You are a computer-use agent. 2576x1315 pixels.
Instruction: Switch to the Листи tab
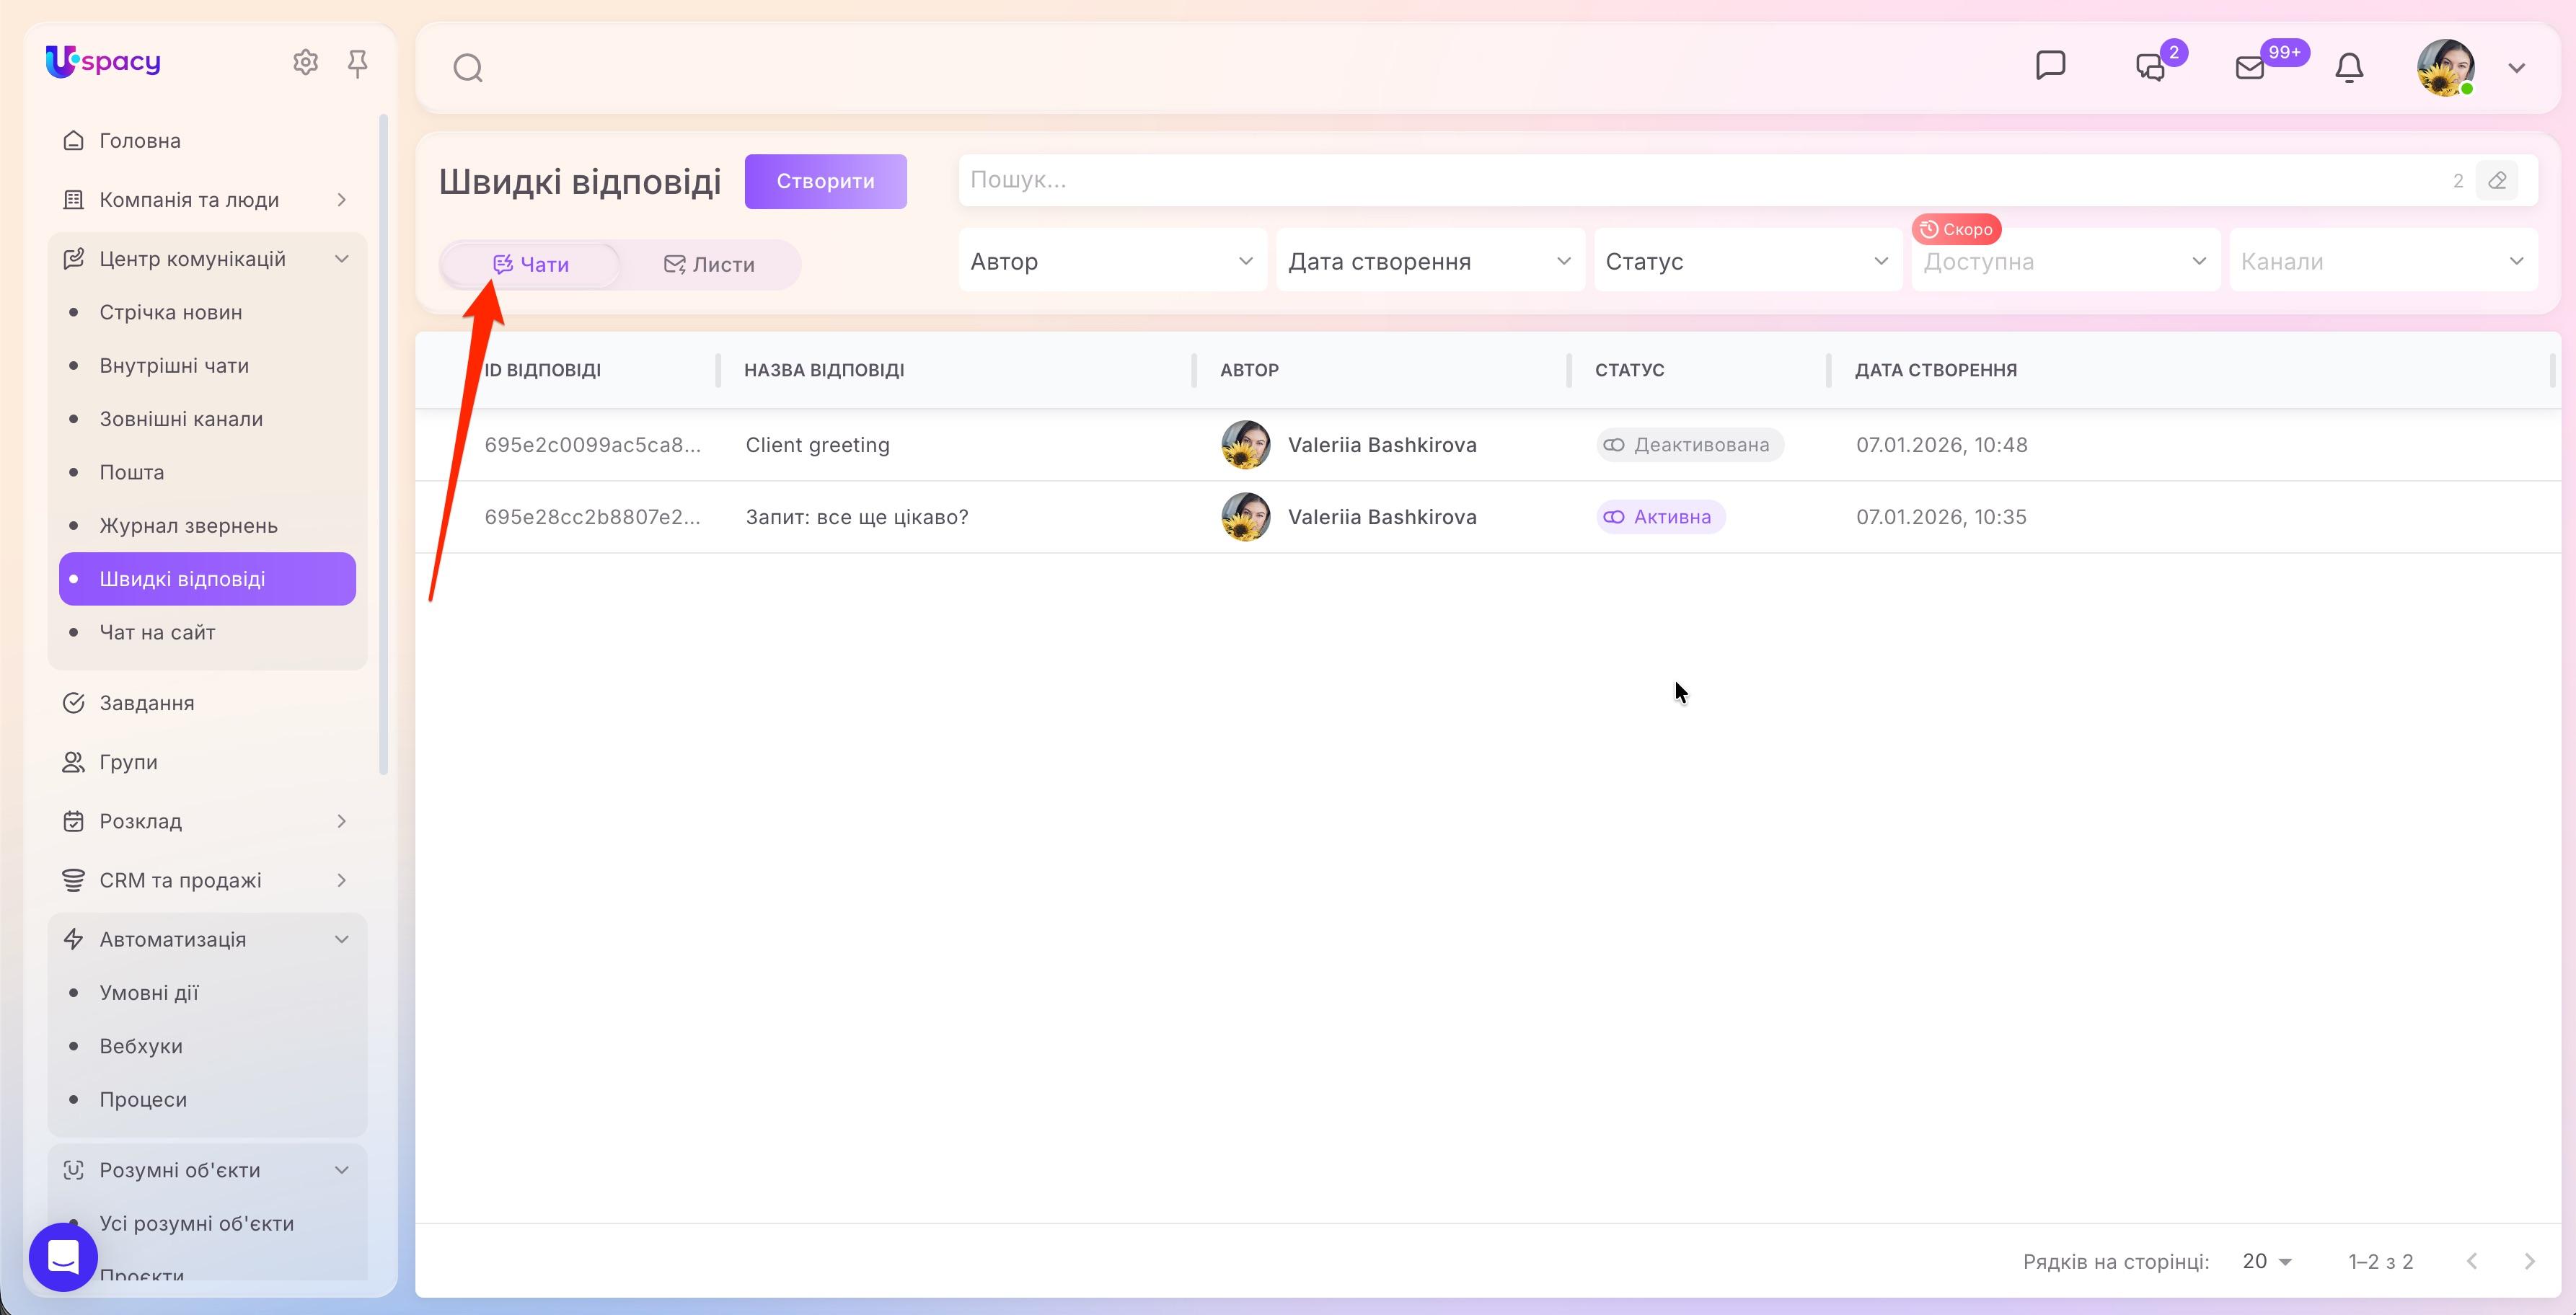(710, 265)
